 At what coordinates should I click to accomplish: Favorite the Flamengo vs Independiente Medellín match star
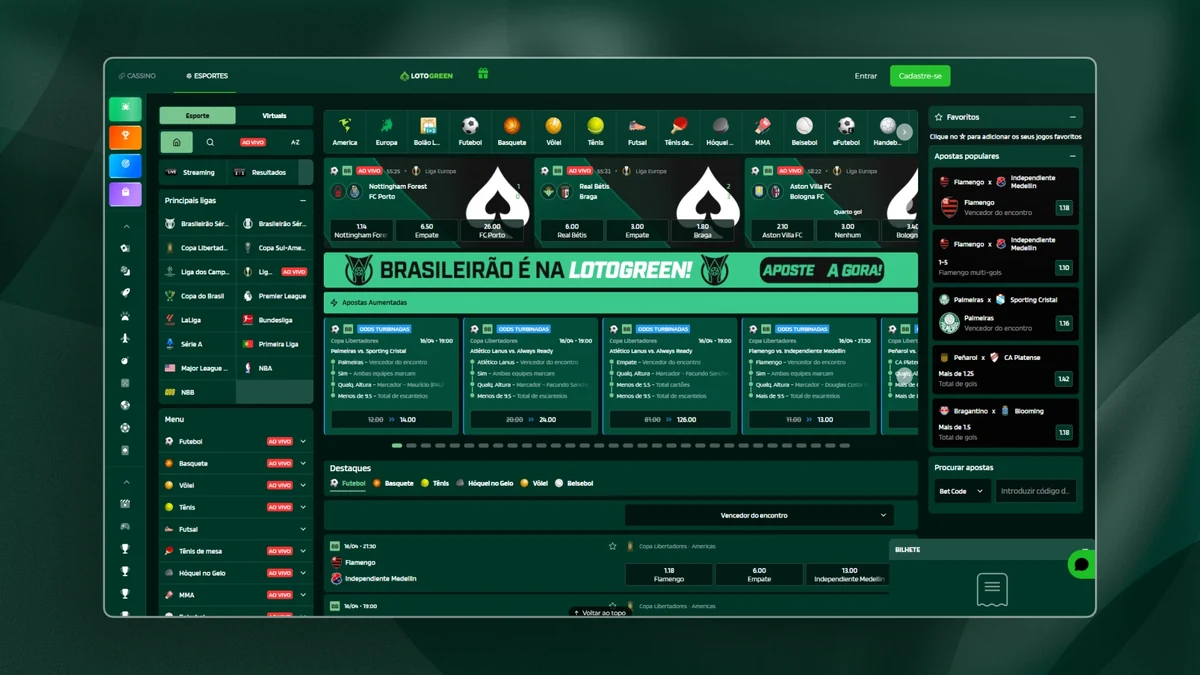(x=612, y=546)
